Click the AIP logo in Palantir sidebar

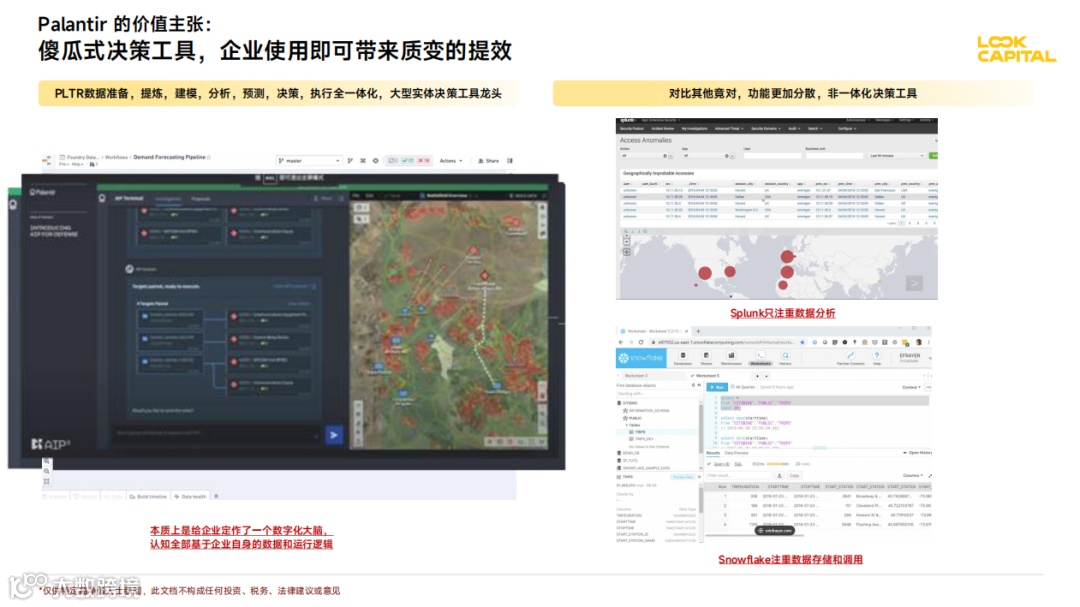click(51, 444)
